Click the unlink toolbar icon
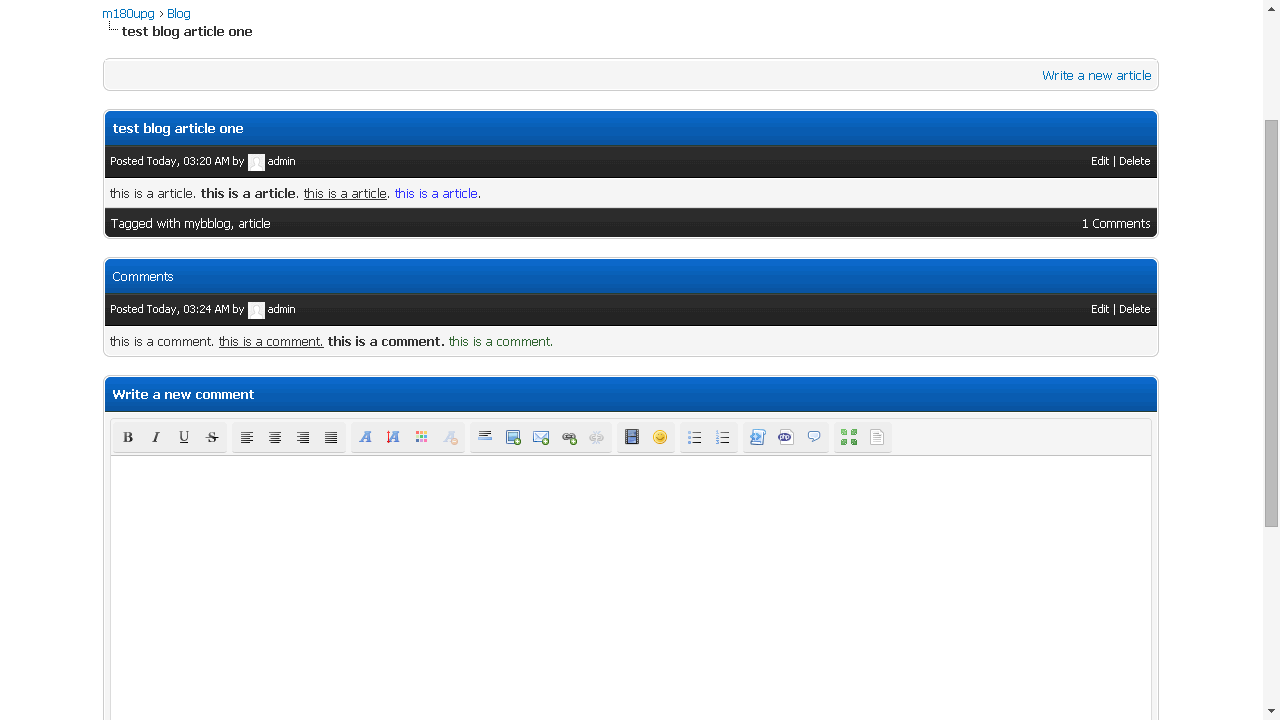Screen dimensions: 1280x720 [597, 437]
